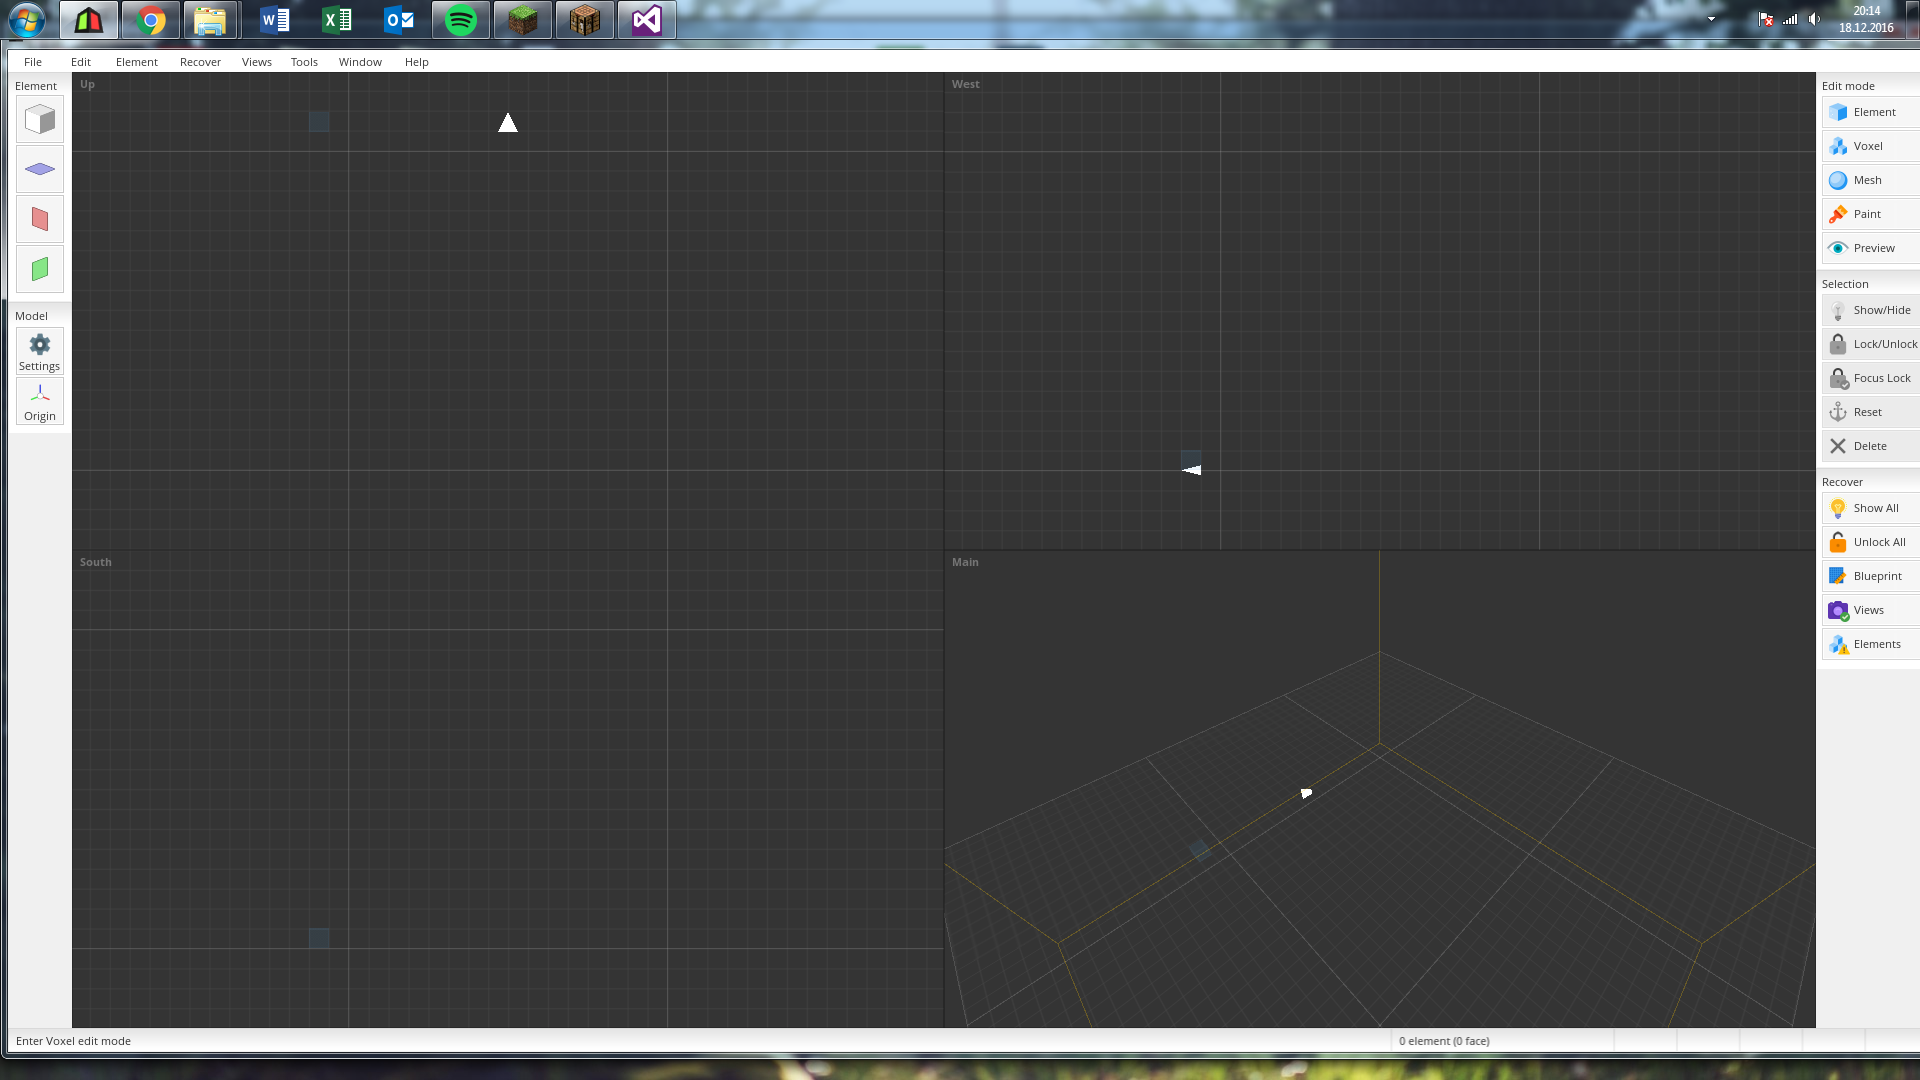Viewport: 1920px width, 1080px height.
Task: Recover Views from panel
Action: (x=1869, y=610)
